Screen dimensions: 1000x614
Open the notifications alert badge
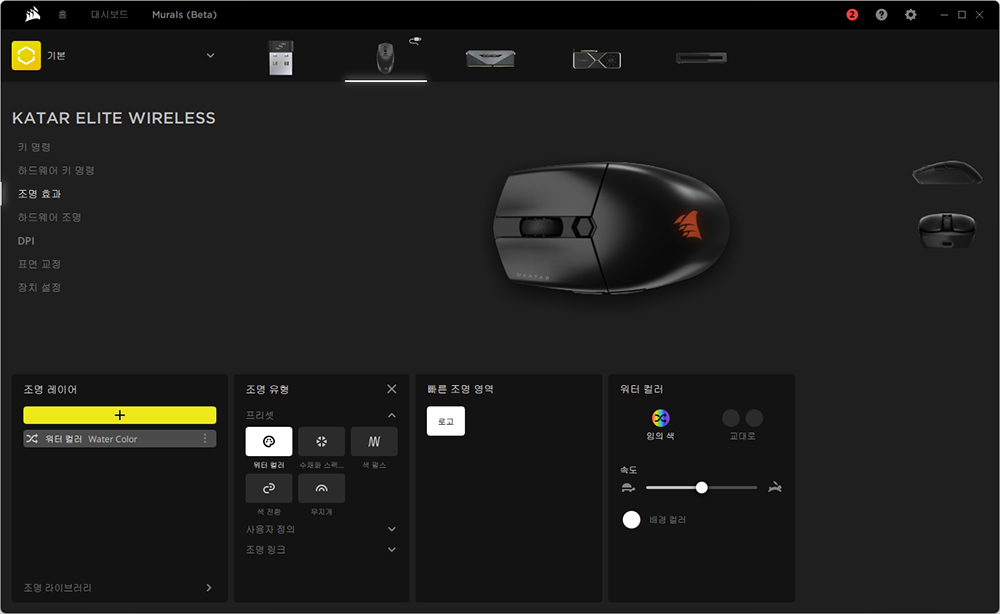[852, 14]
